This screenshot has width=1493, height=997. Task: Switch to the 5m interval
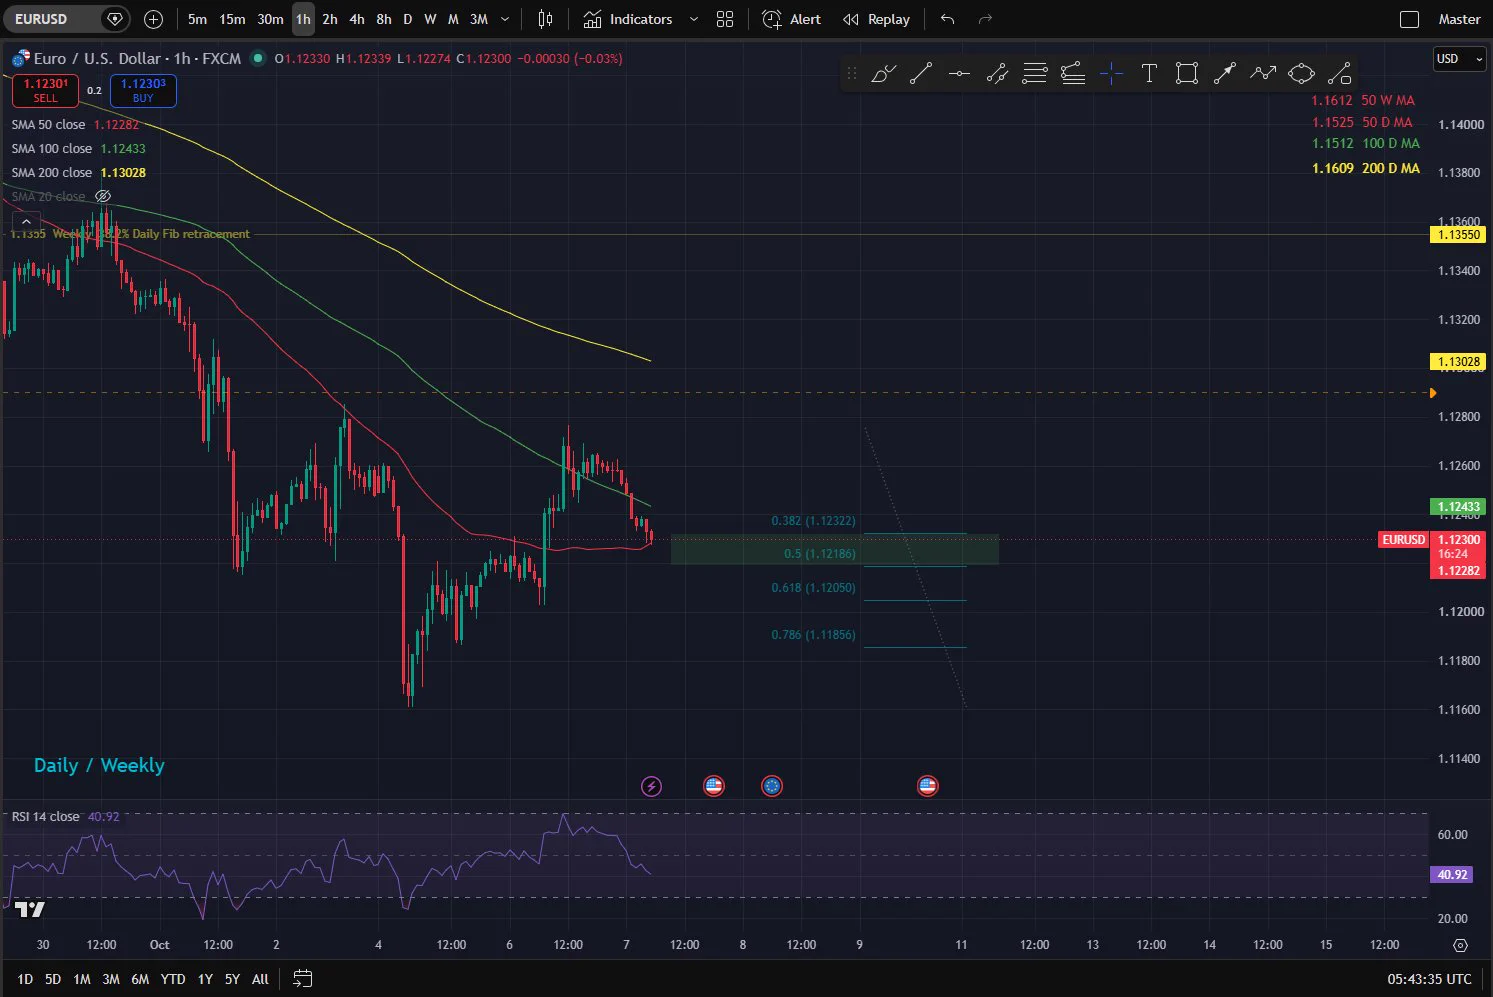(x=198, y=19)
